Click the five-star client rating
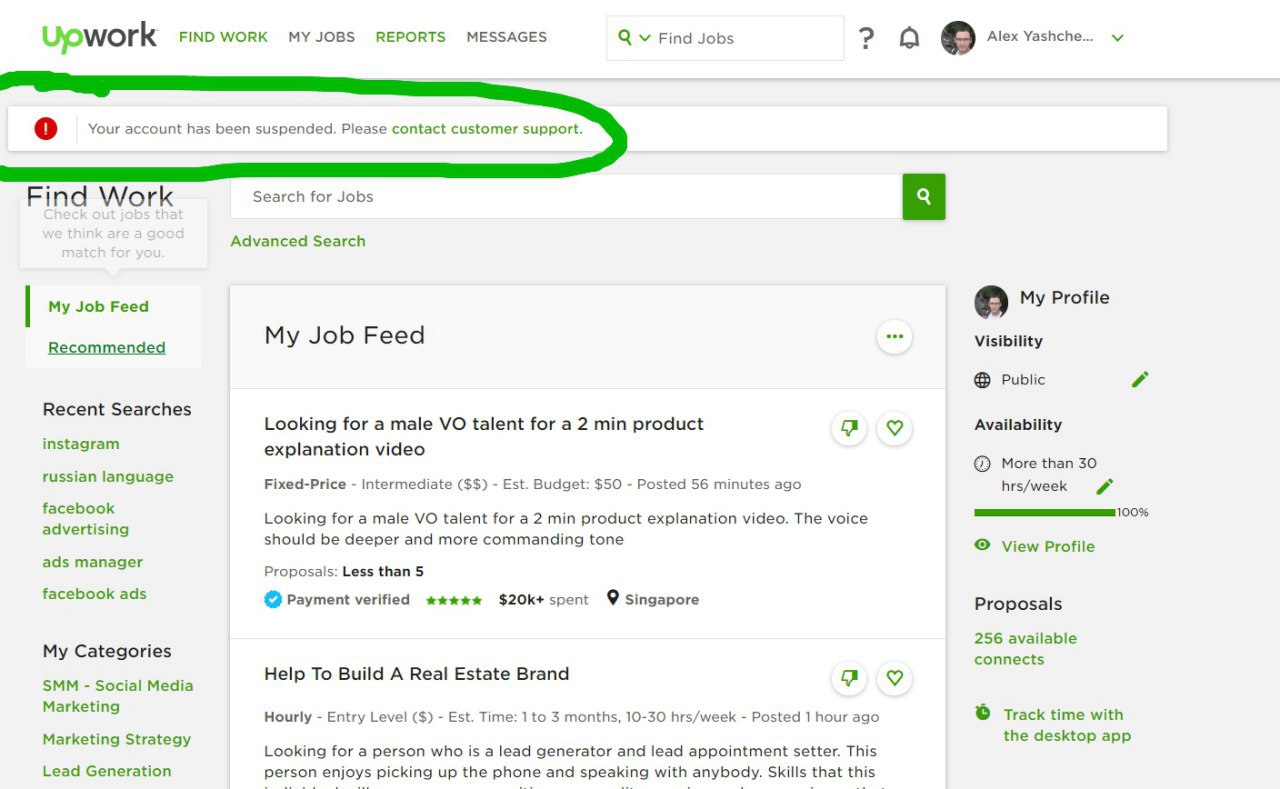 click(454, 601)
